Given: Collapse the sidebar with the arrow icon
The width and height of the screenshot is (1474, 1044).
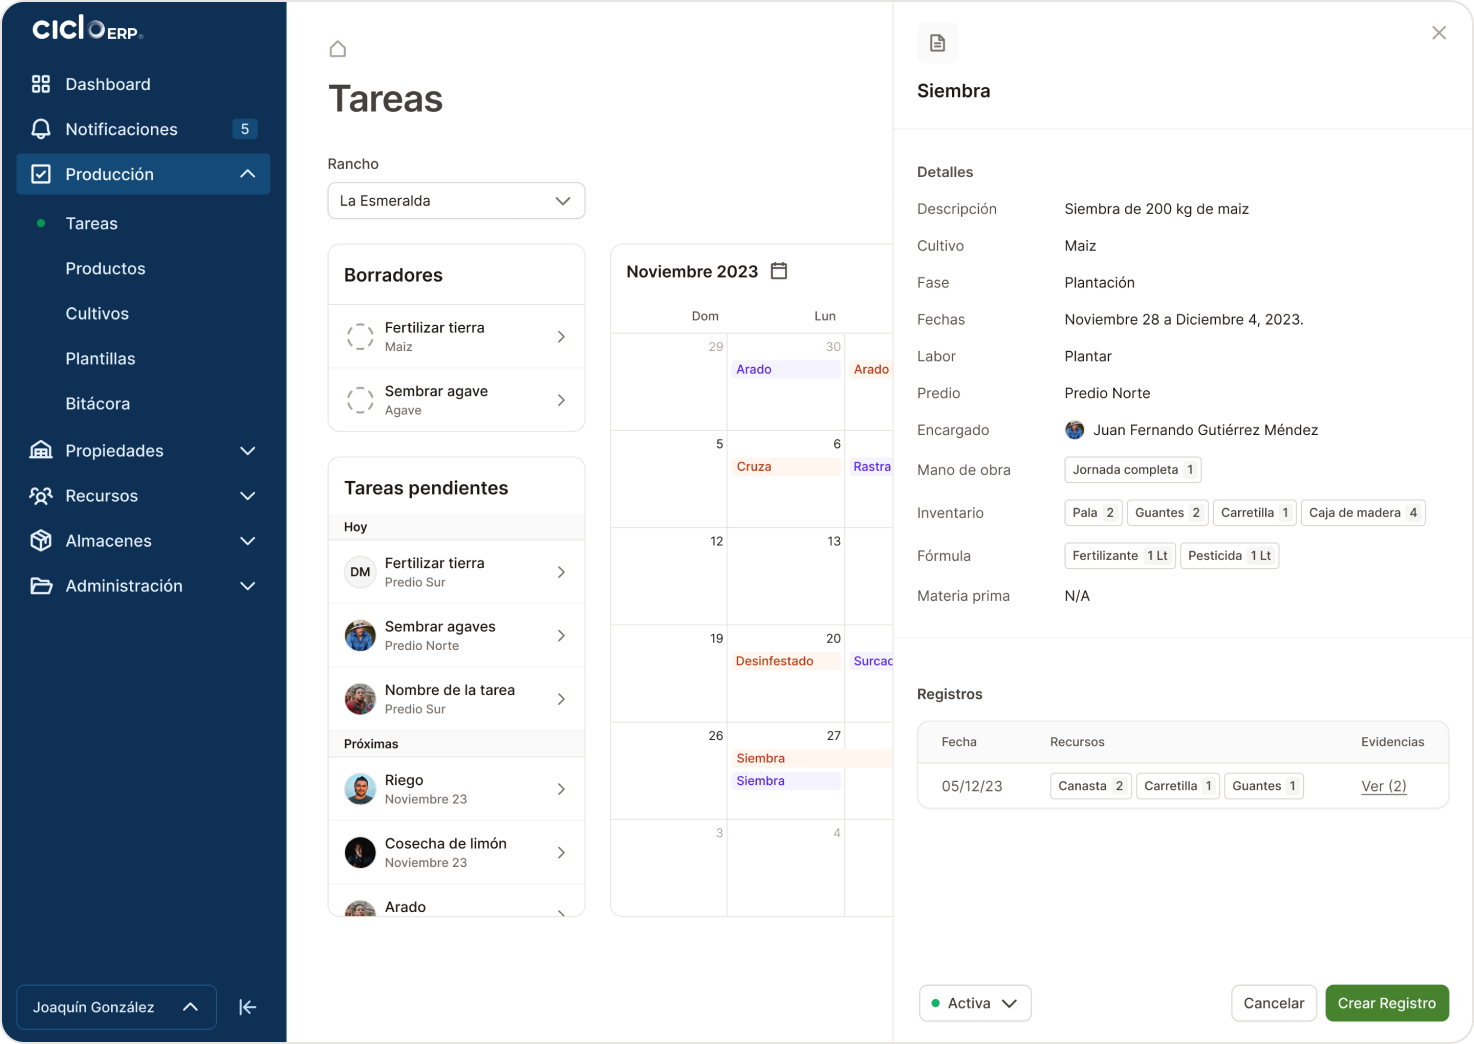Looking at the screenshot, I should click(248, 1007).
